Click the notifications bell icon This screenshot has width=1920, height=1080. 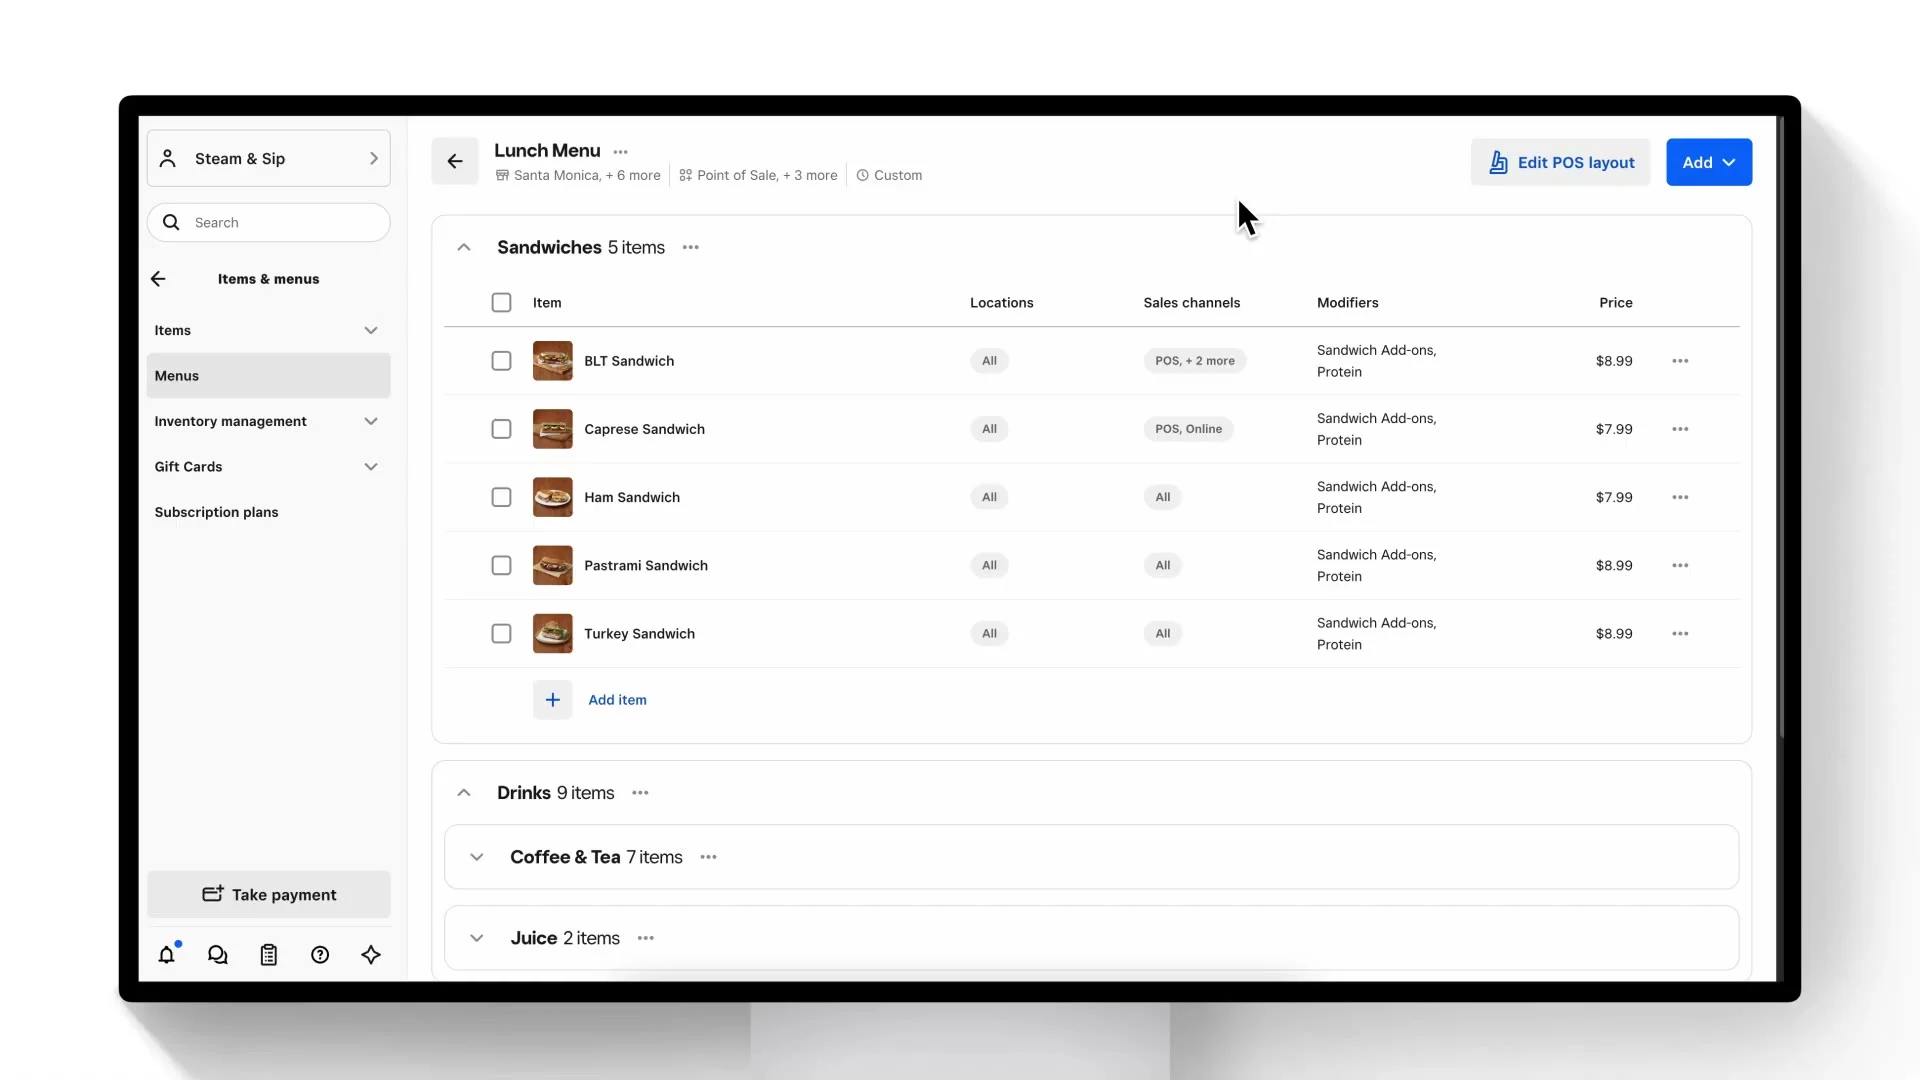click(167, 955)
